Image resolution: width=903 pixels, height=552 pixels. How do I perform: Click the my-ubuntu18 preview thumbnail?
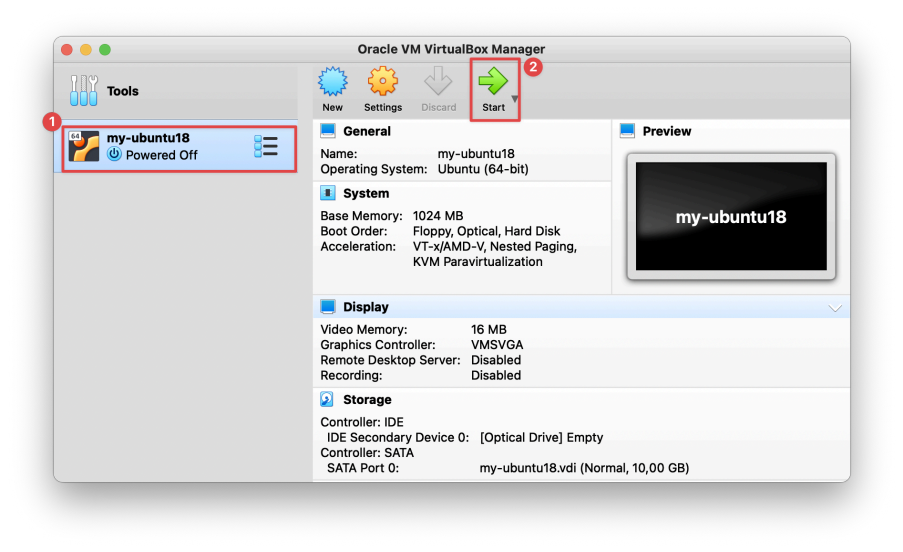click(731, 216)
